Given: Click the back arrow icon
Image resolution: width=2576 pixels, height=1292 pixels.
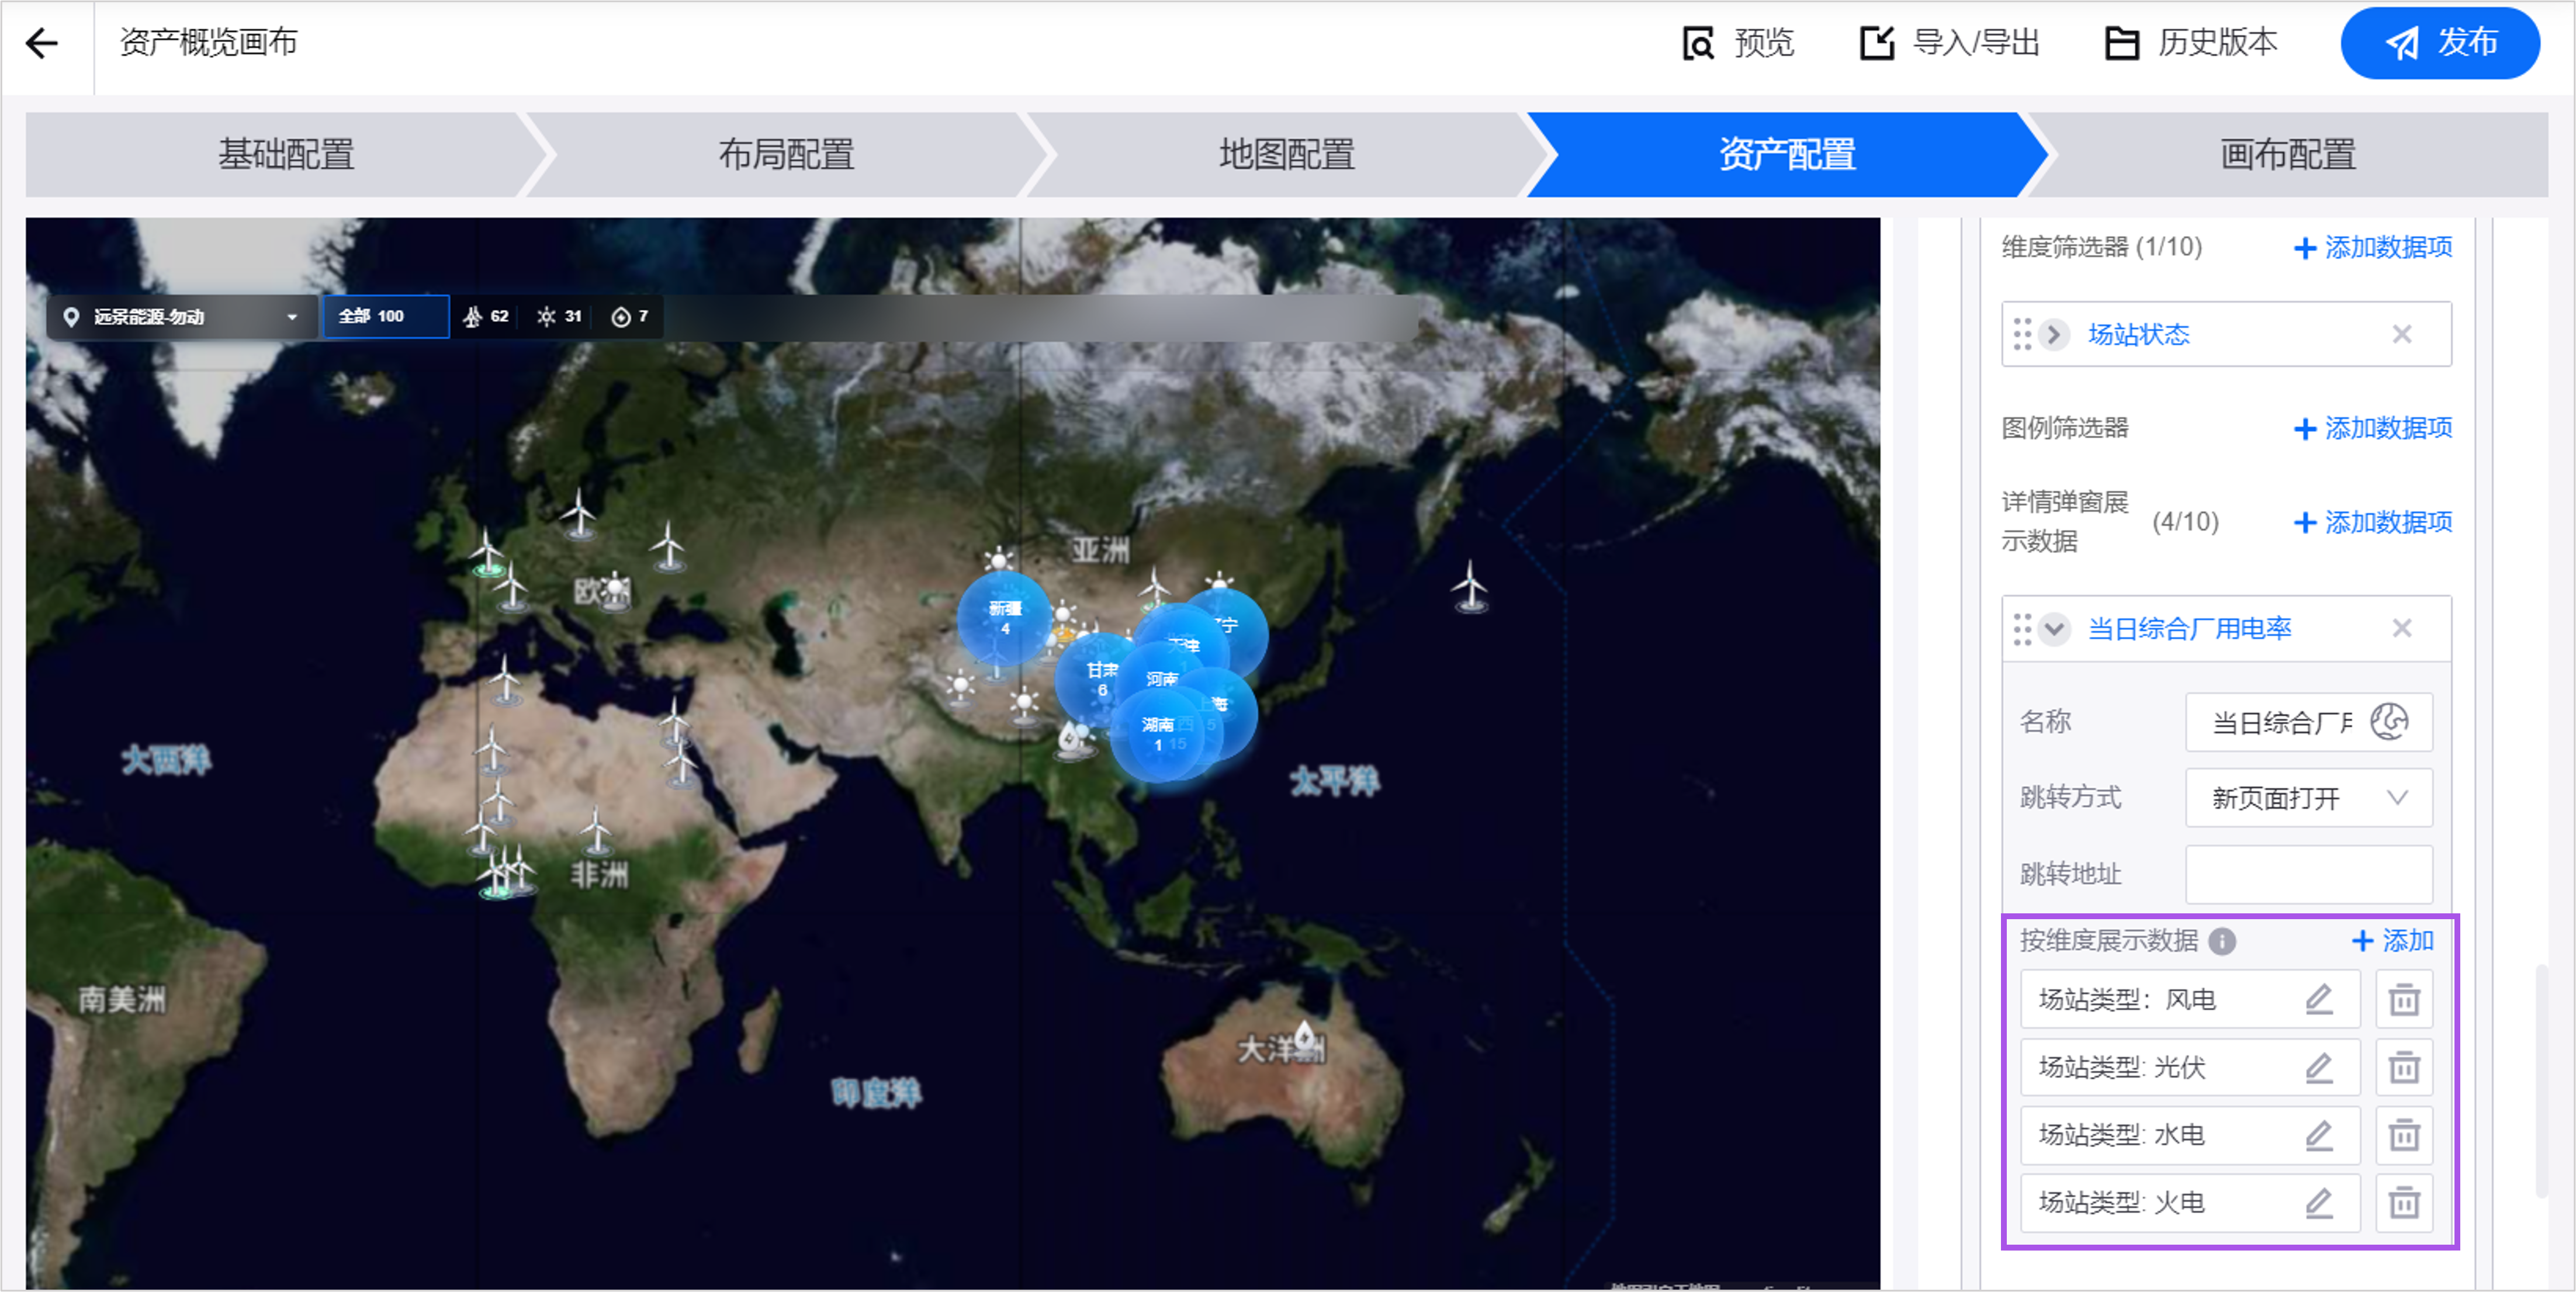Looking at the screenshot, I should 42,43.
